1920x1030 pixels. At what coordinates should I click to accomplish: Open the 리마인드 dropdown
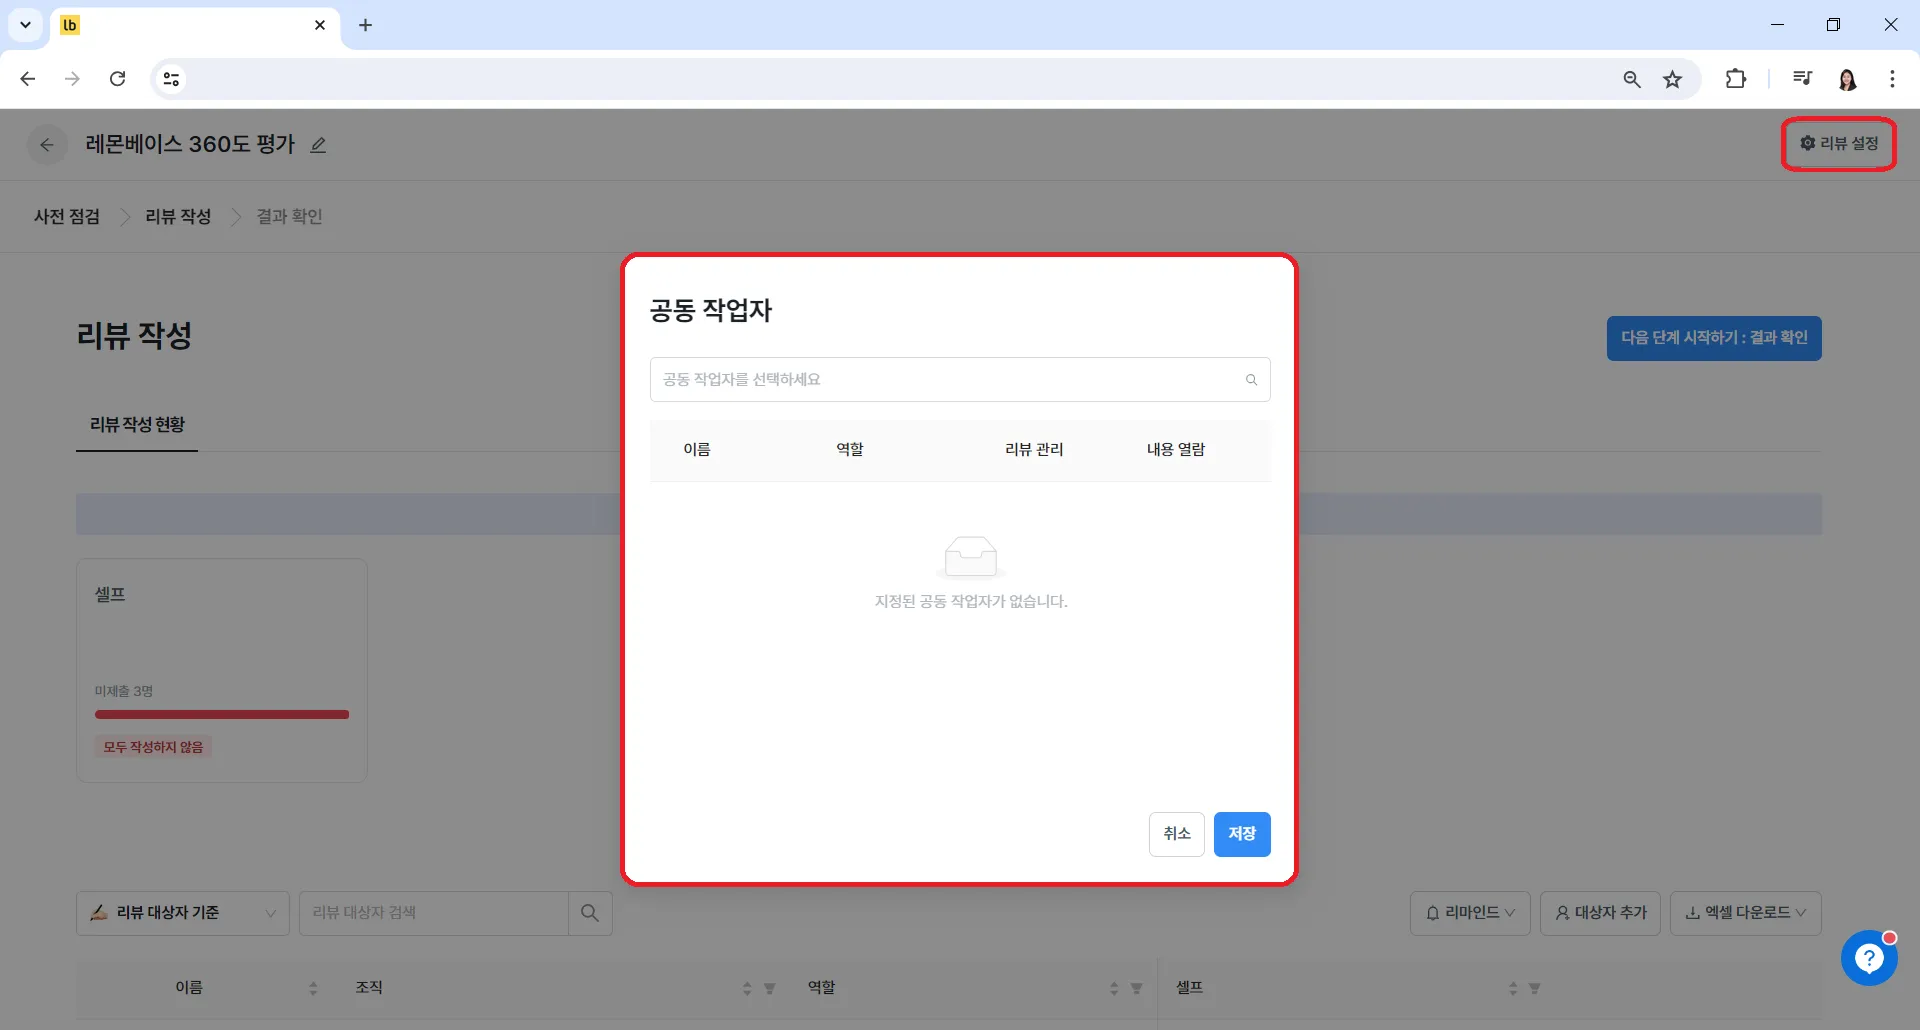[1470, 913]
